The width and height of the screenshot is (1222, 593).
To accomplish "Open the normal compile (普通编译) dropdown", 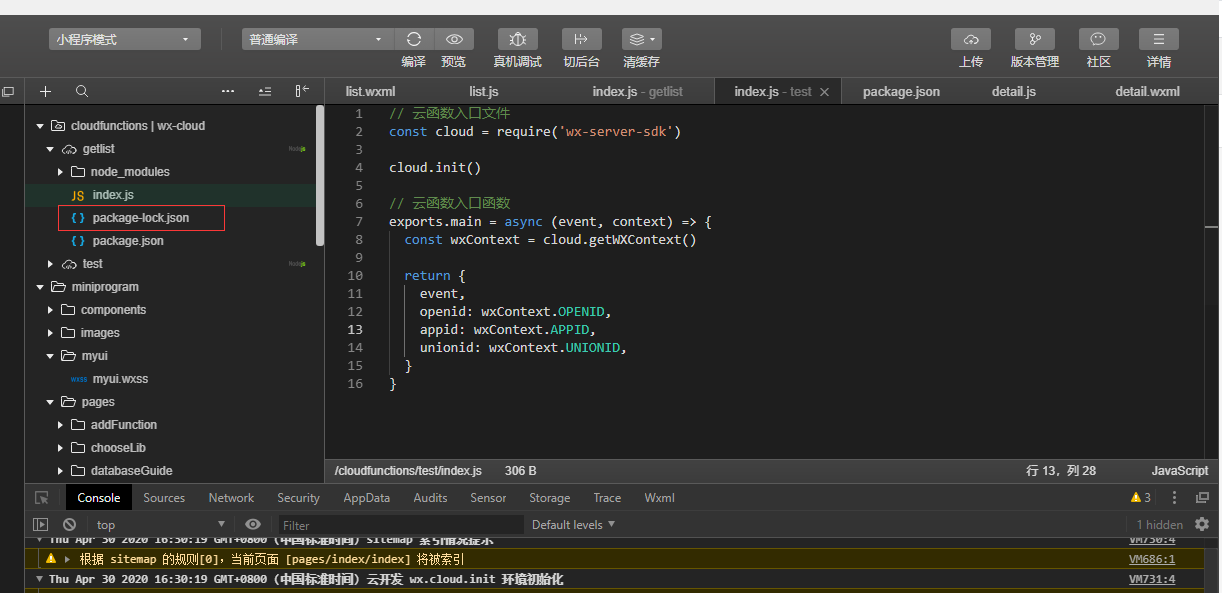I will pyautogui.click(x=318, y=39).
